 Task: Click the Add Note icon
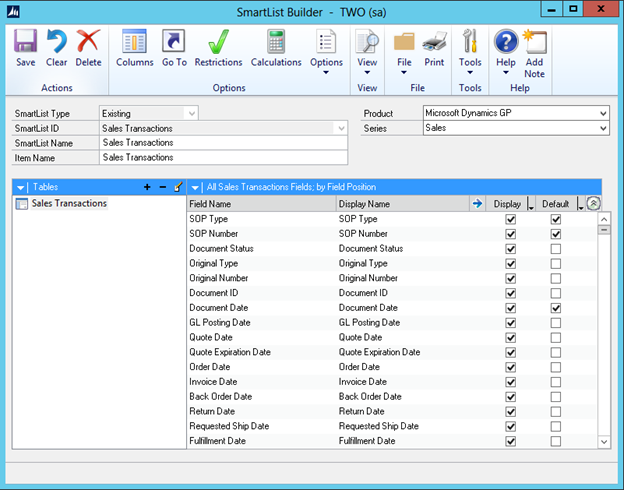pos(534,41)
